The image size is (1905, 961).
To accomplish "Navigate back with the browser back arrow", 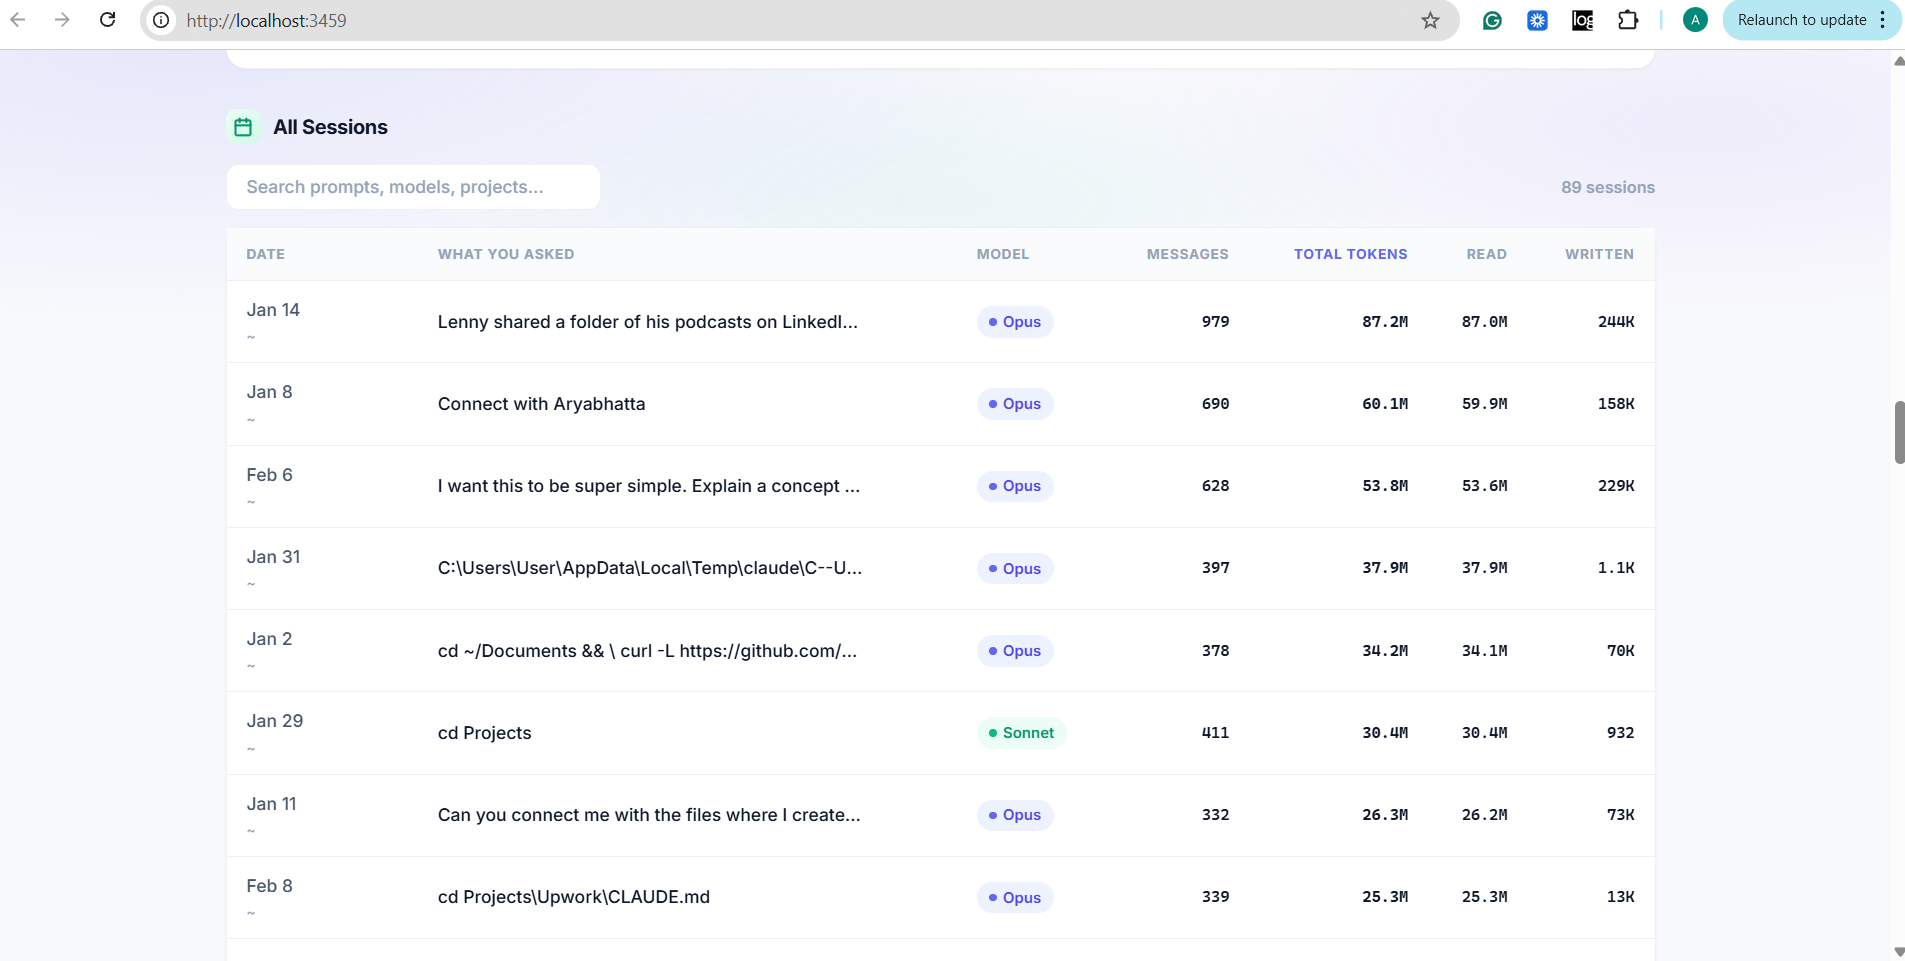I will click(19, 20).
